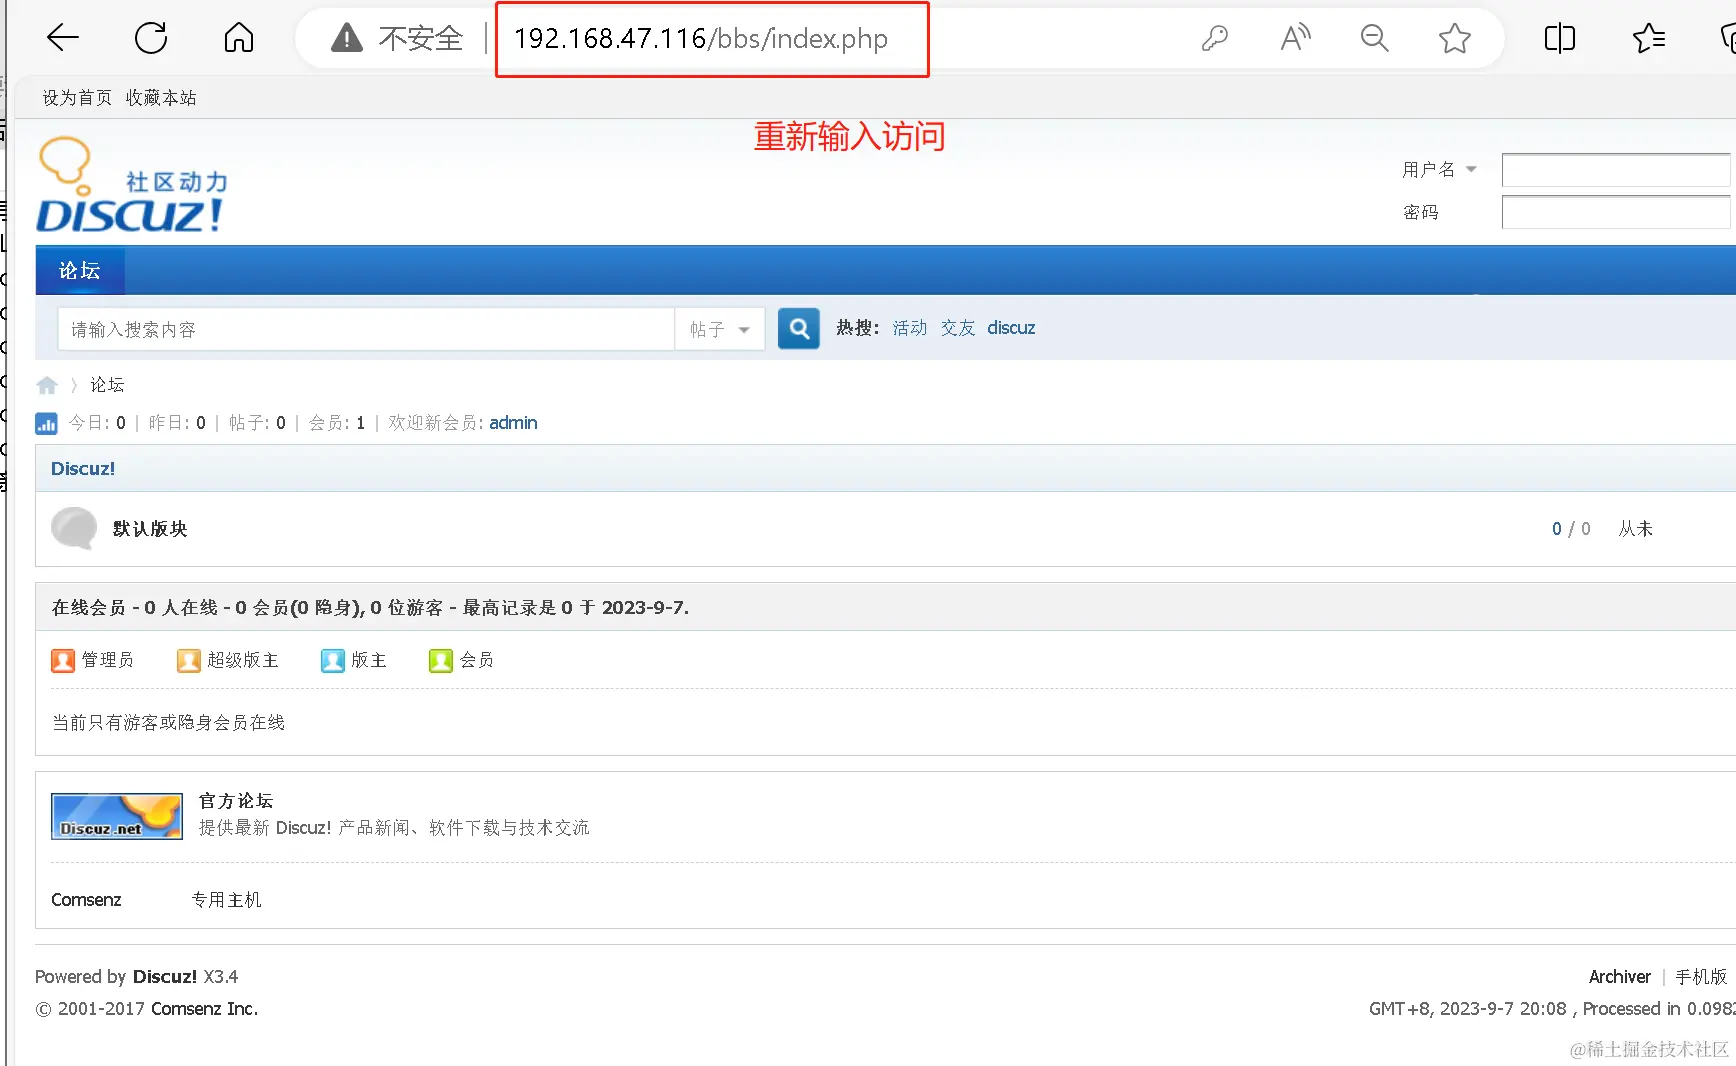Open the Archiver link
The image size is (1736, 1066).
click(1620, 977)
